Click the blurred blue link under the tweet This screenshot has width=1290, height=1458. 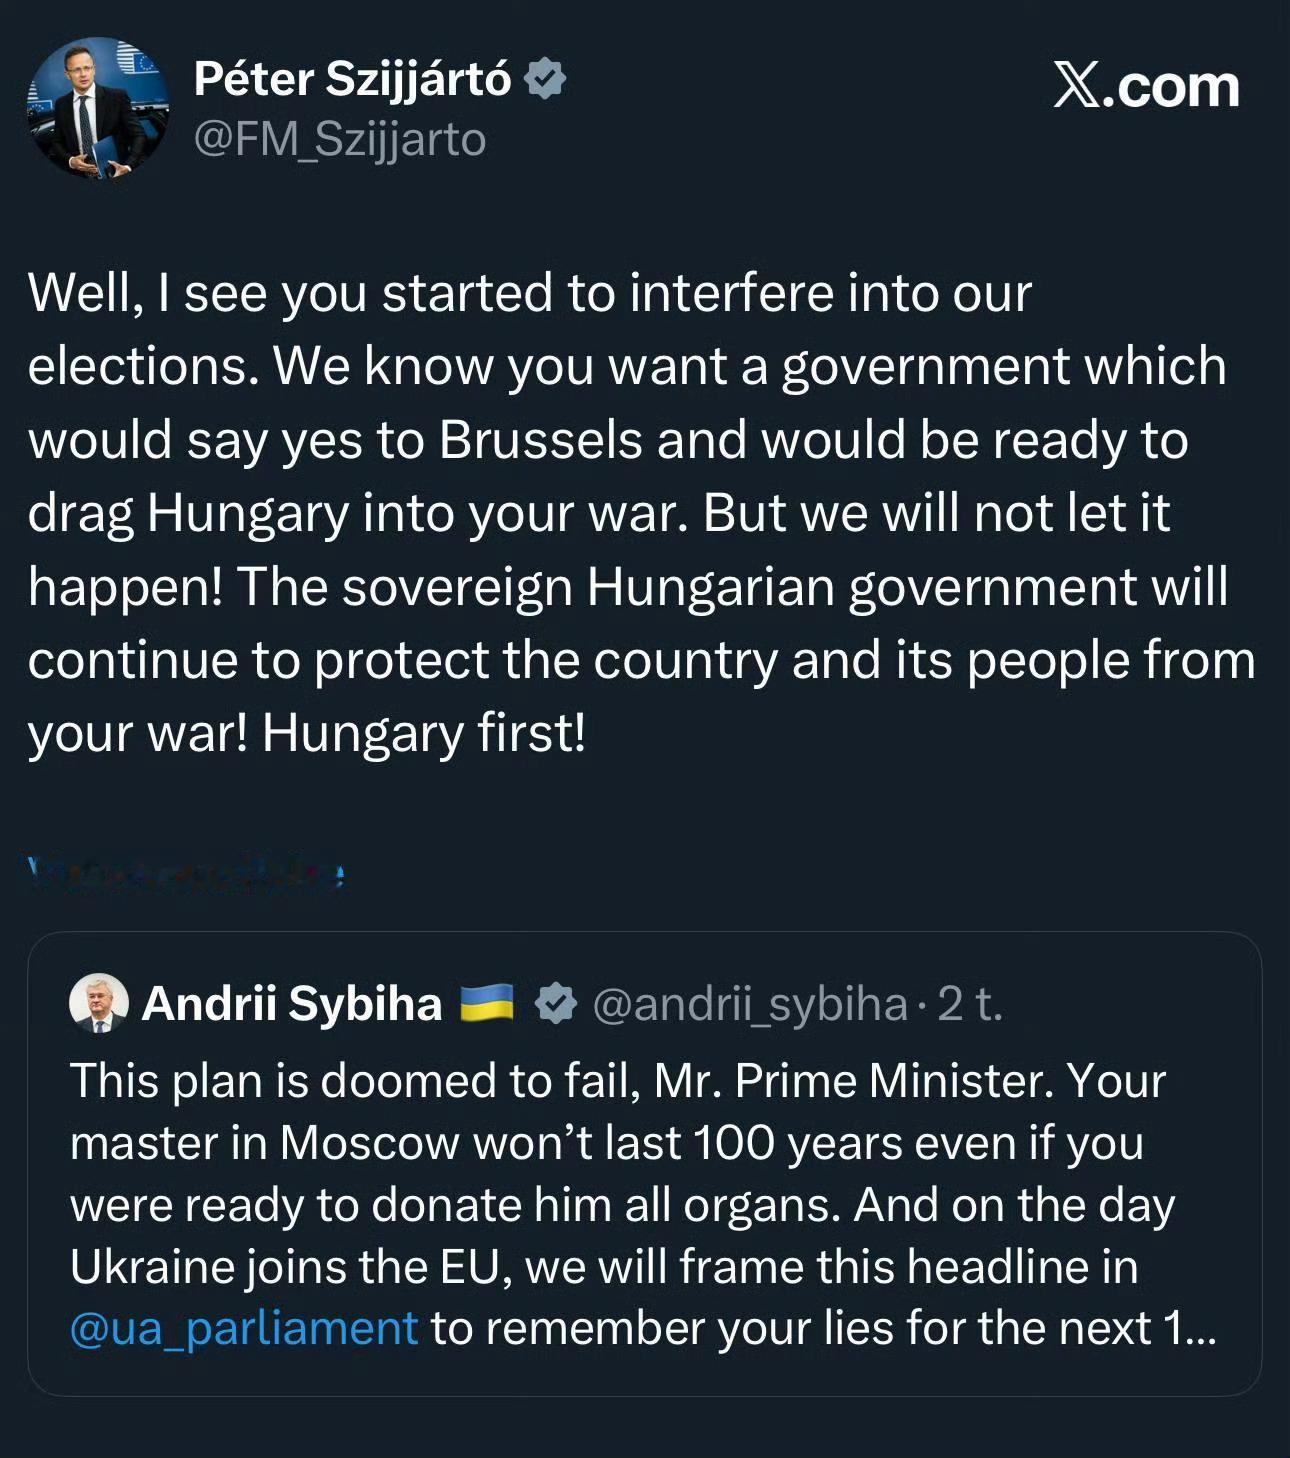tap(187, 873)
